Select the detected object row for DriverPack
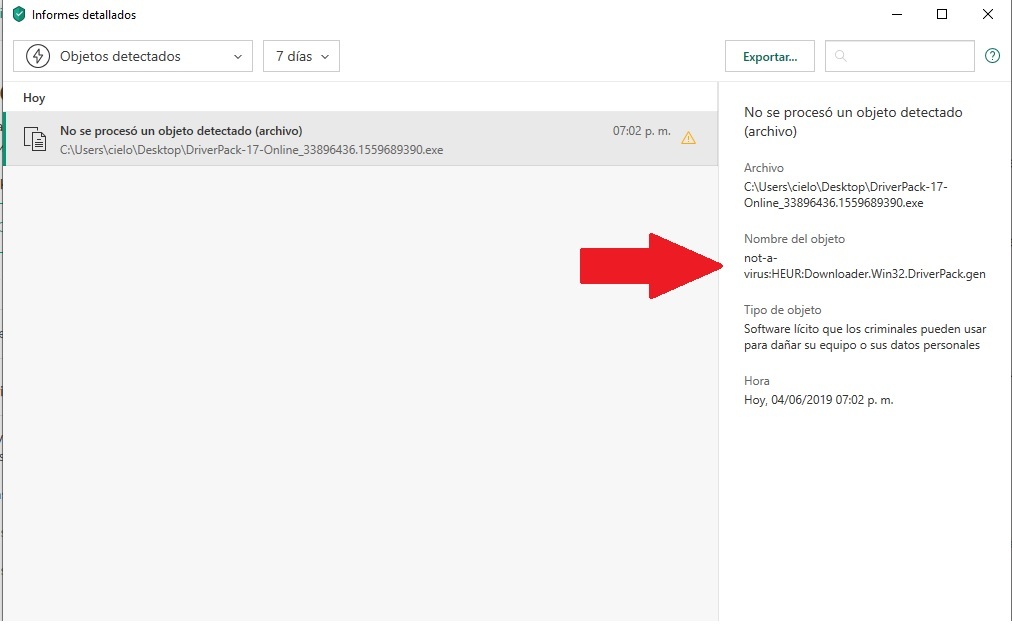This screenshot has width=1012, height=629. click(361, 139)
